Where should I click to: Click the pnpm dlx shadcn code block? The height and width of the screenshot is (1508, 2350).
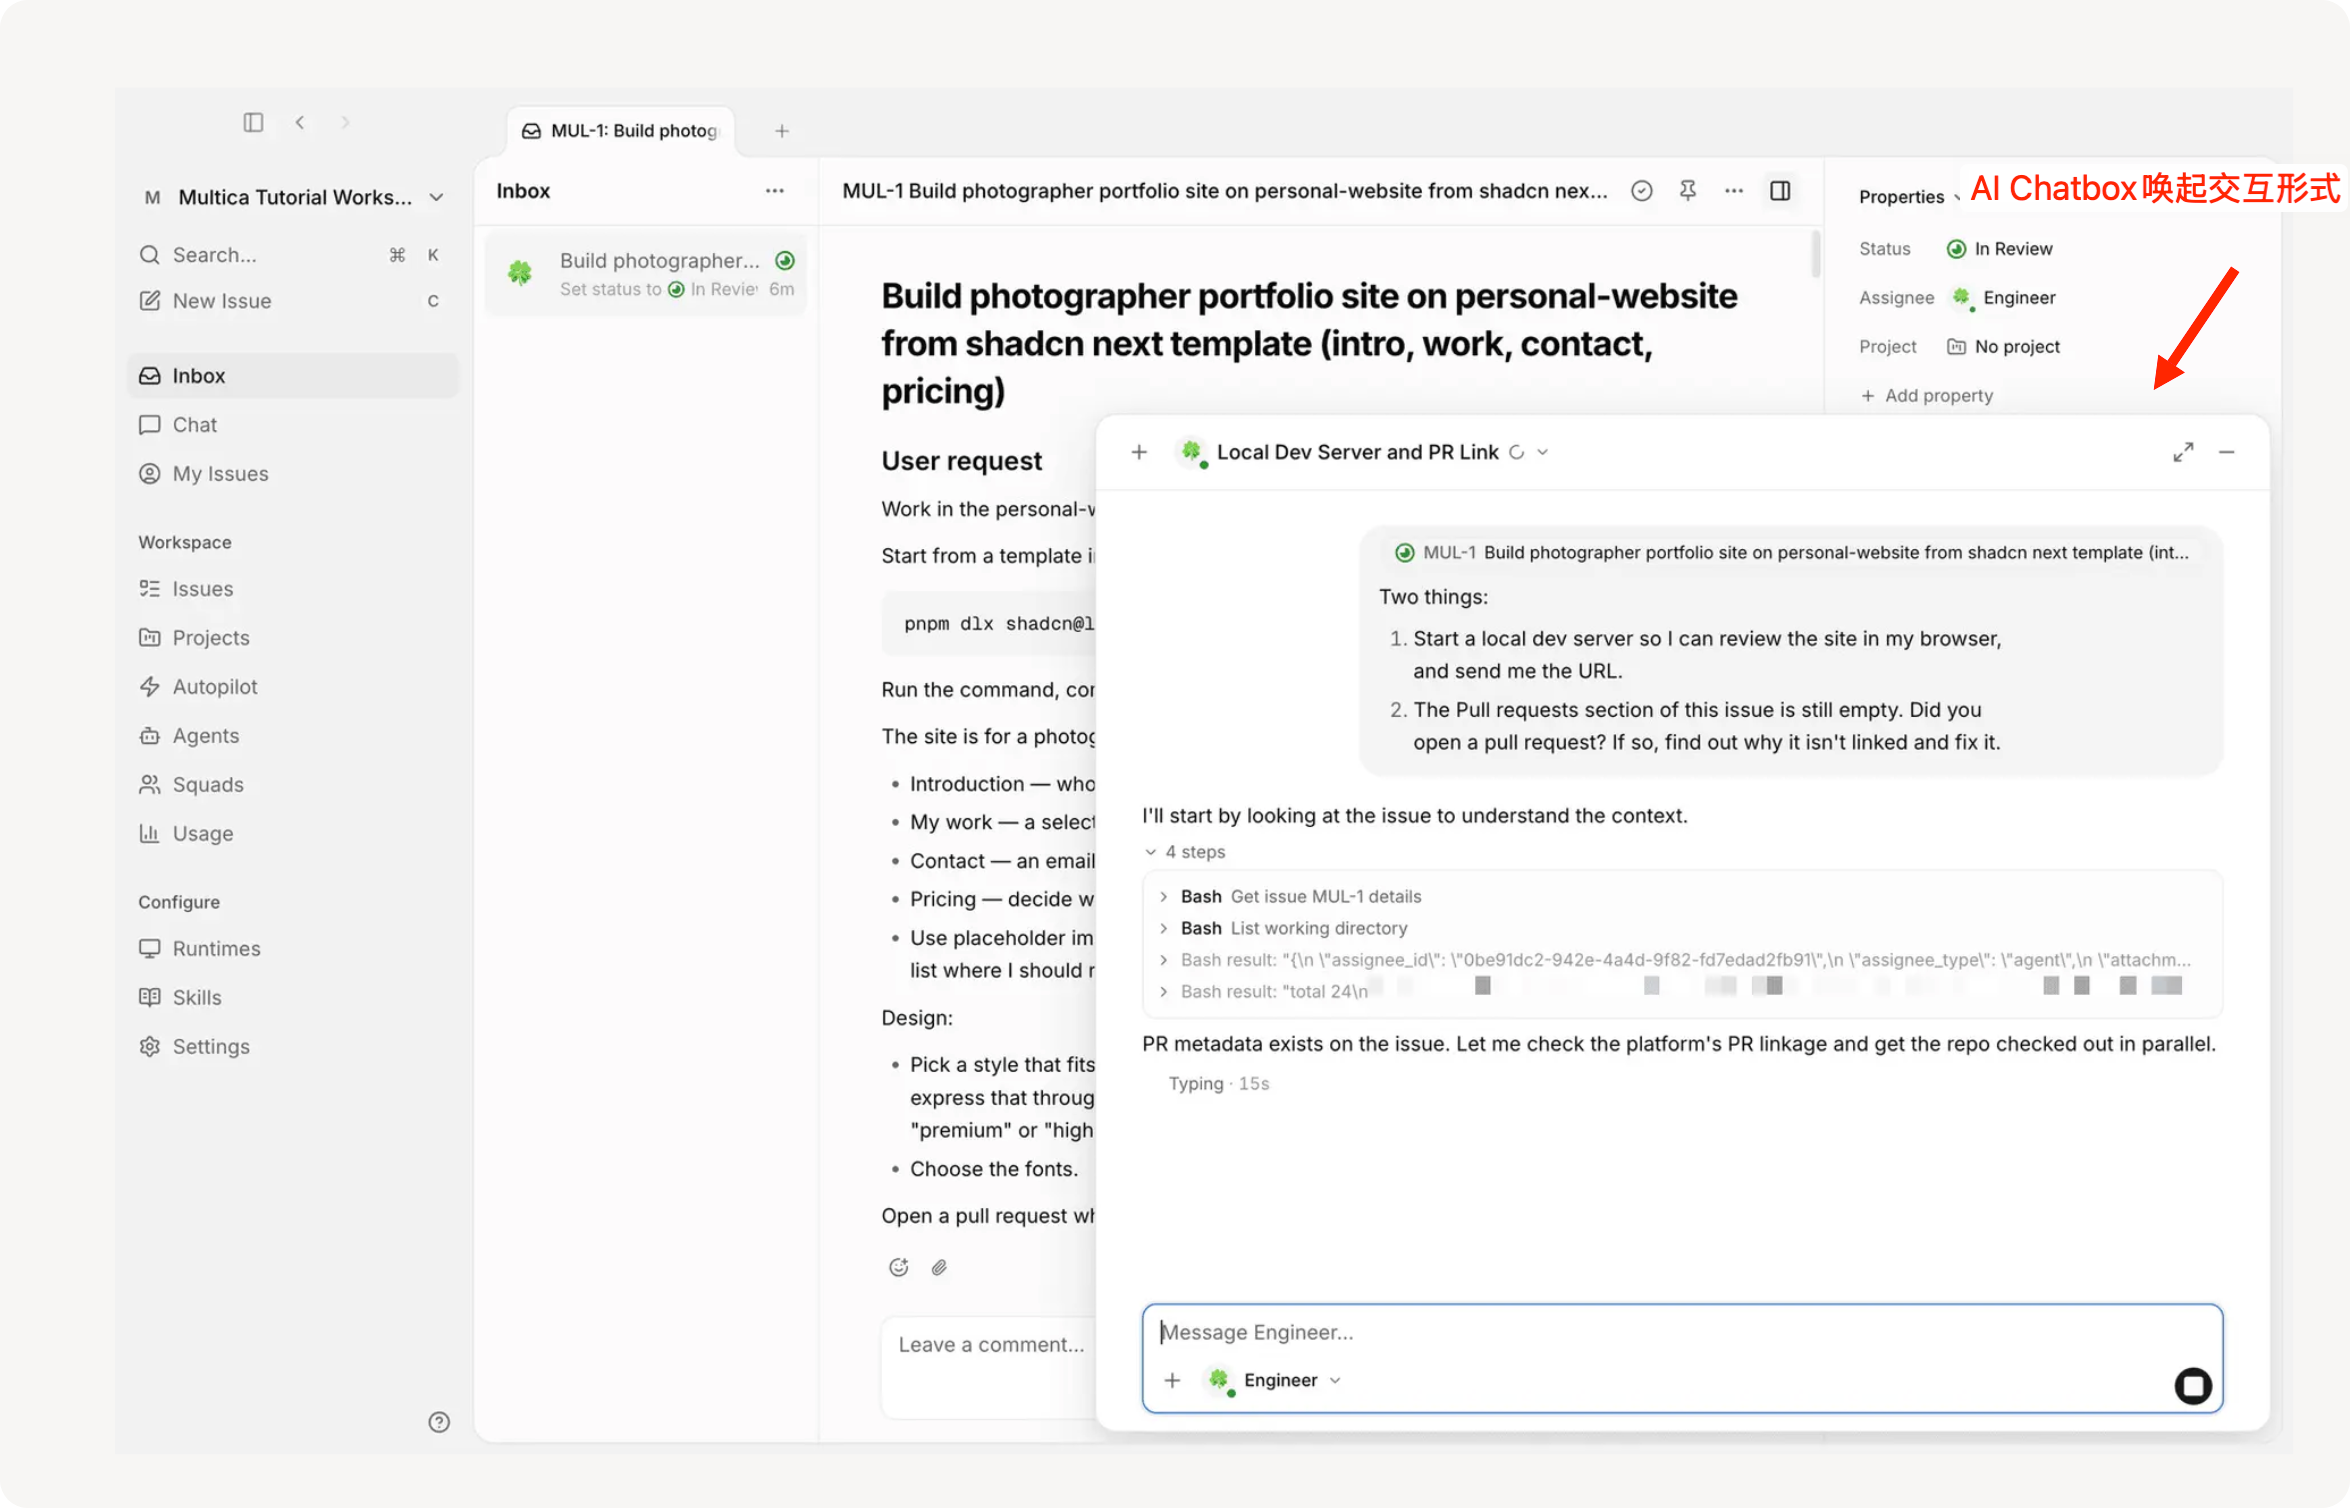coord(989,624)
